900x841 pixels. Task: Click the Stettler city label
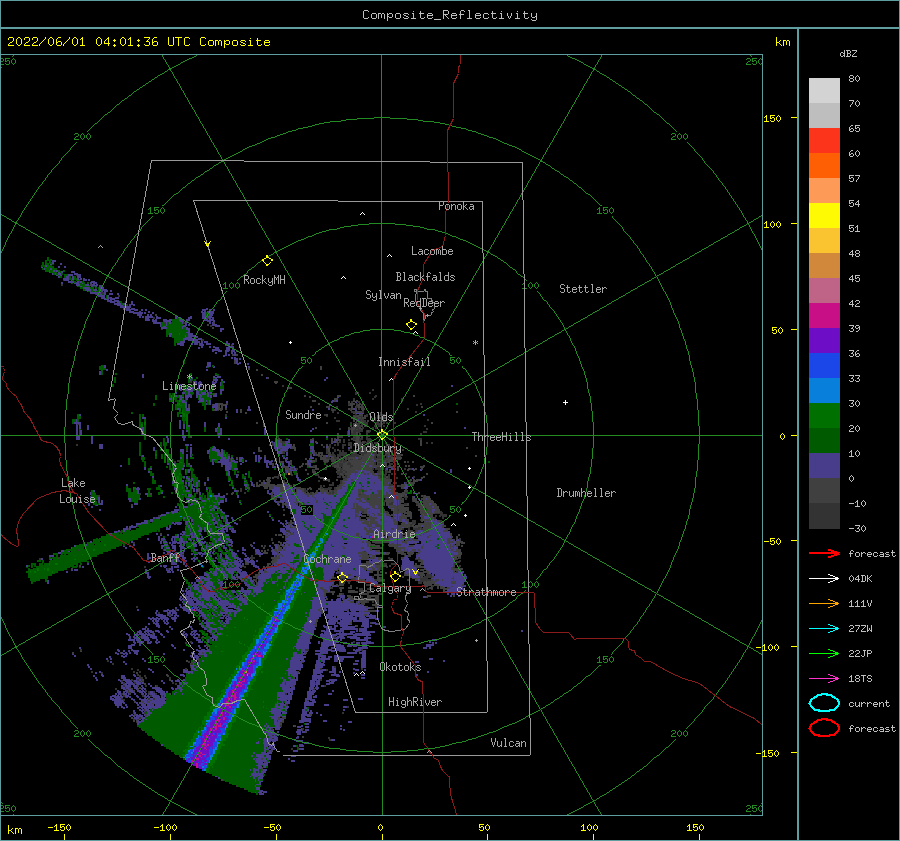tap(583, 289)
